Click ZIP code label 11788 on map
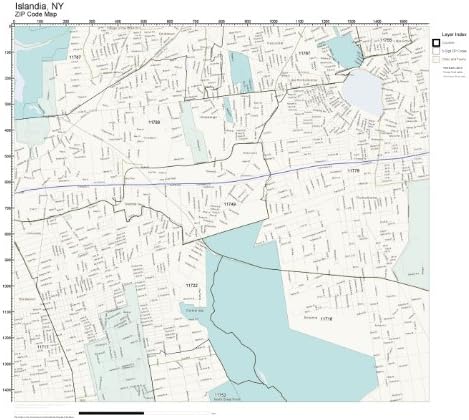 click(154, 122)
